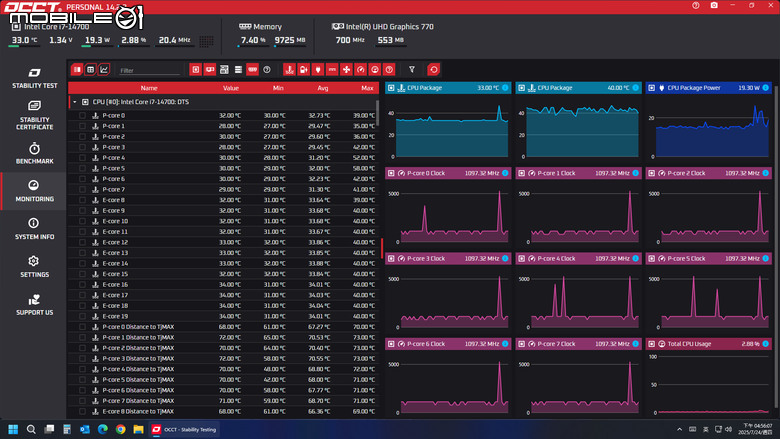Viewport: 780px width, 439px height.
Task: Tick E-core 8 Distance to TjMAX checkbox
Action: 82,412
